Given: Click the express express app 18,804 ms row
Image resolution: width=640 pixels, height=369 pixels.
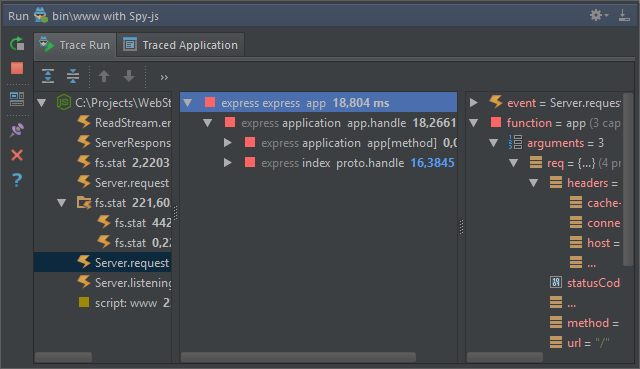Looking at the screenshot, I should click(318, 102).
